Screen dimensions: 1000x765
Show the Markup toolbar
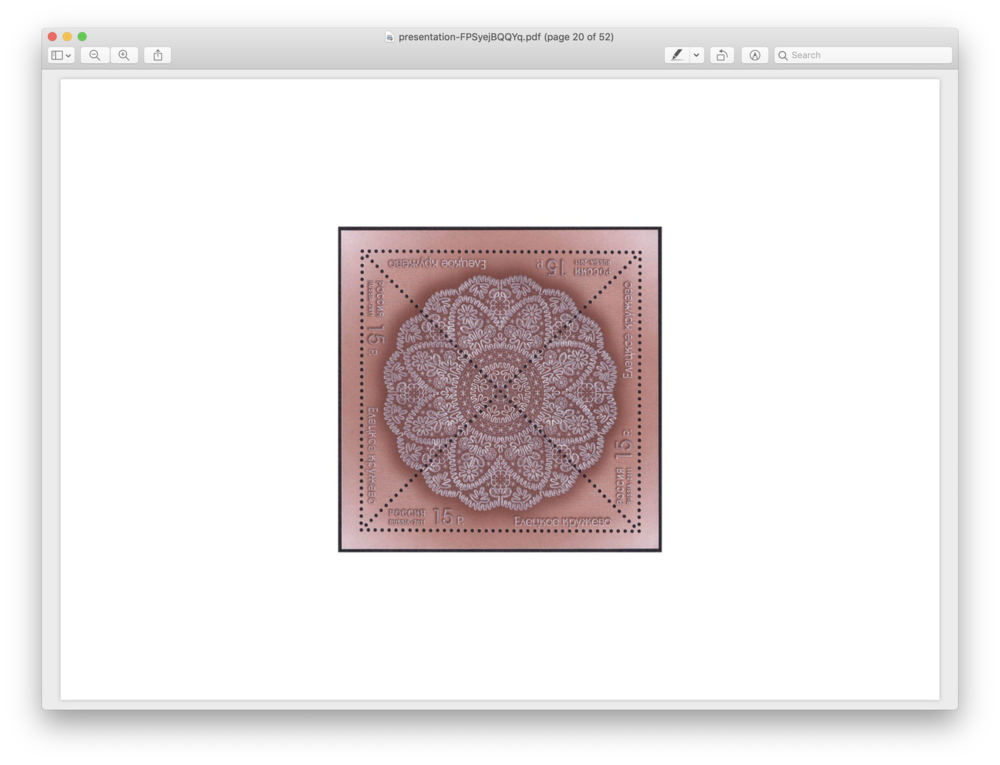point(755,55)
